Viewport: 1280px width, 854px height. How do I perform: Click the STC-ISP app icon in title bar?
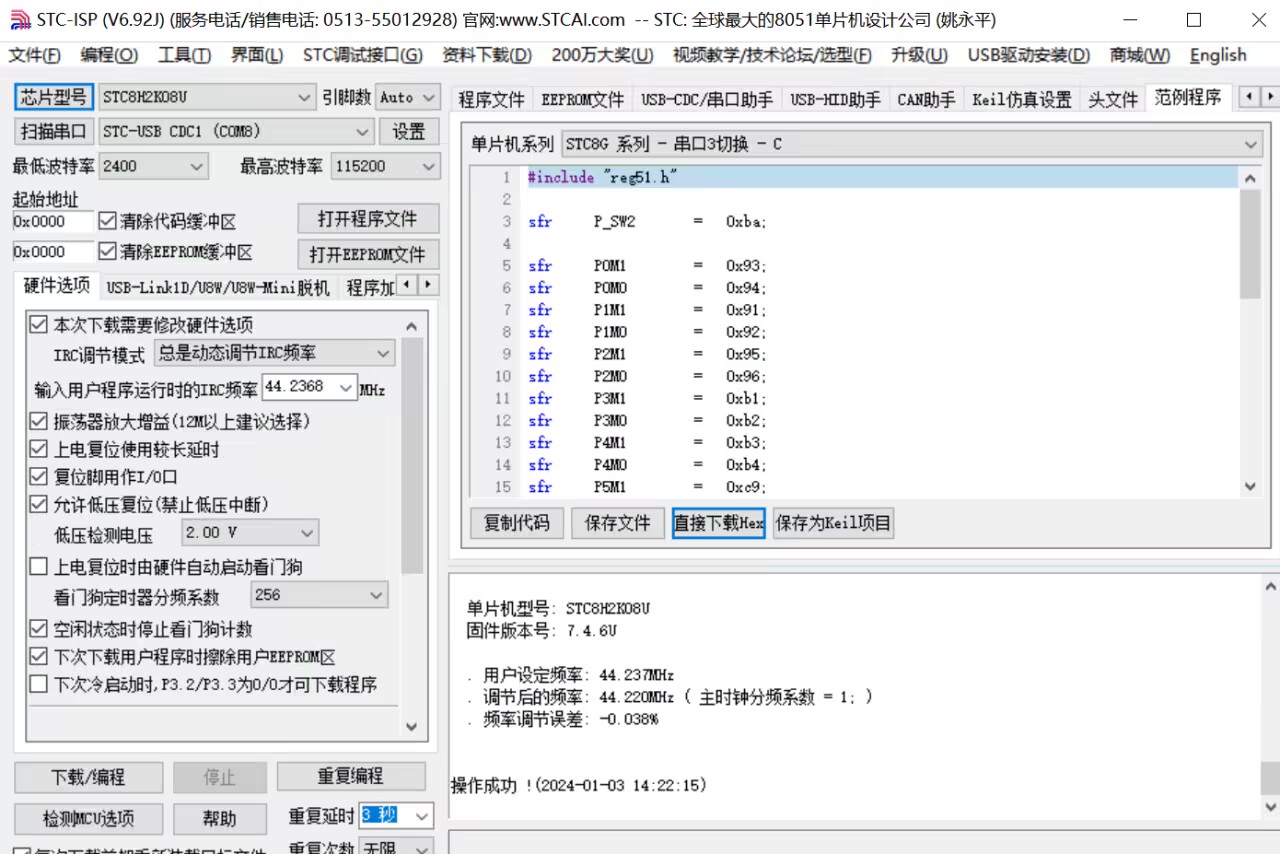19,19
